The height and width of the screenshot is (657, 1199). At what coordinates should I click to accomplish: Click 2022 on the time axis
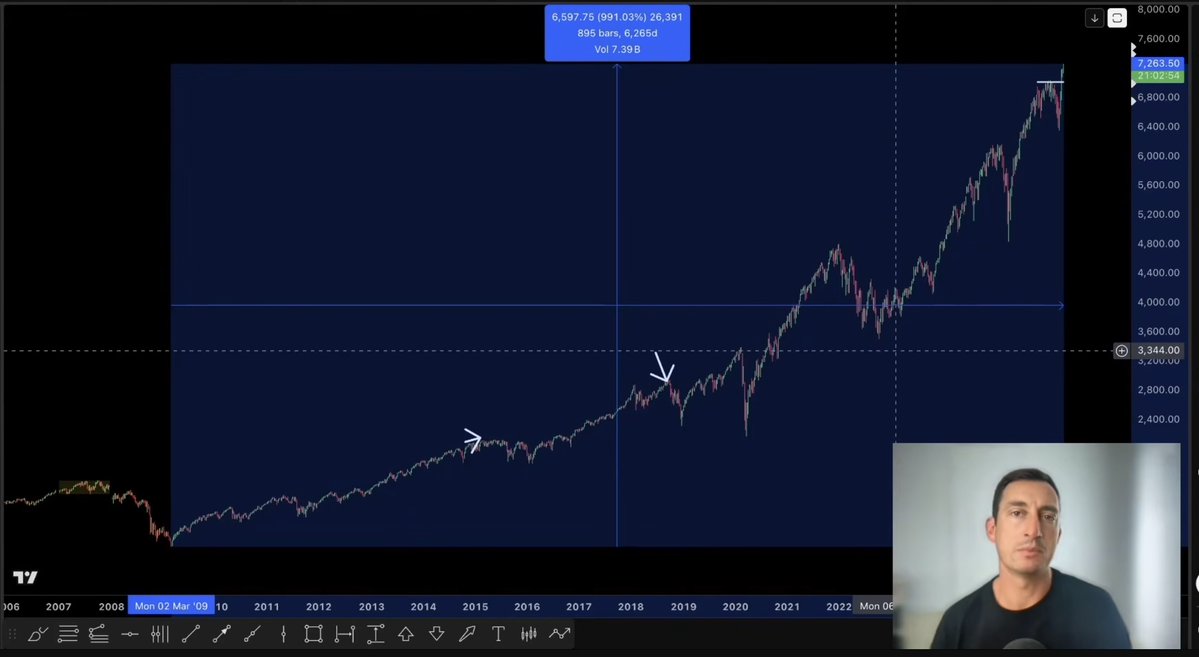click(839, 607)
